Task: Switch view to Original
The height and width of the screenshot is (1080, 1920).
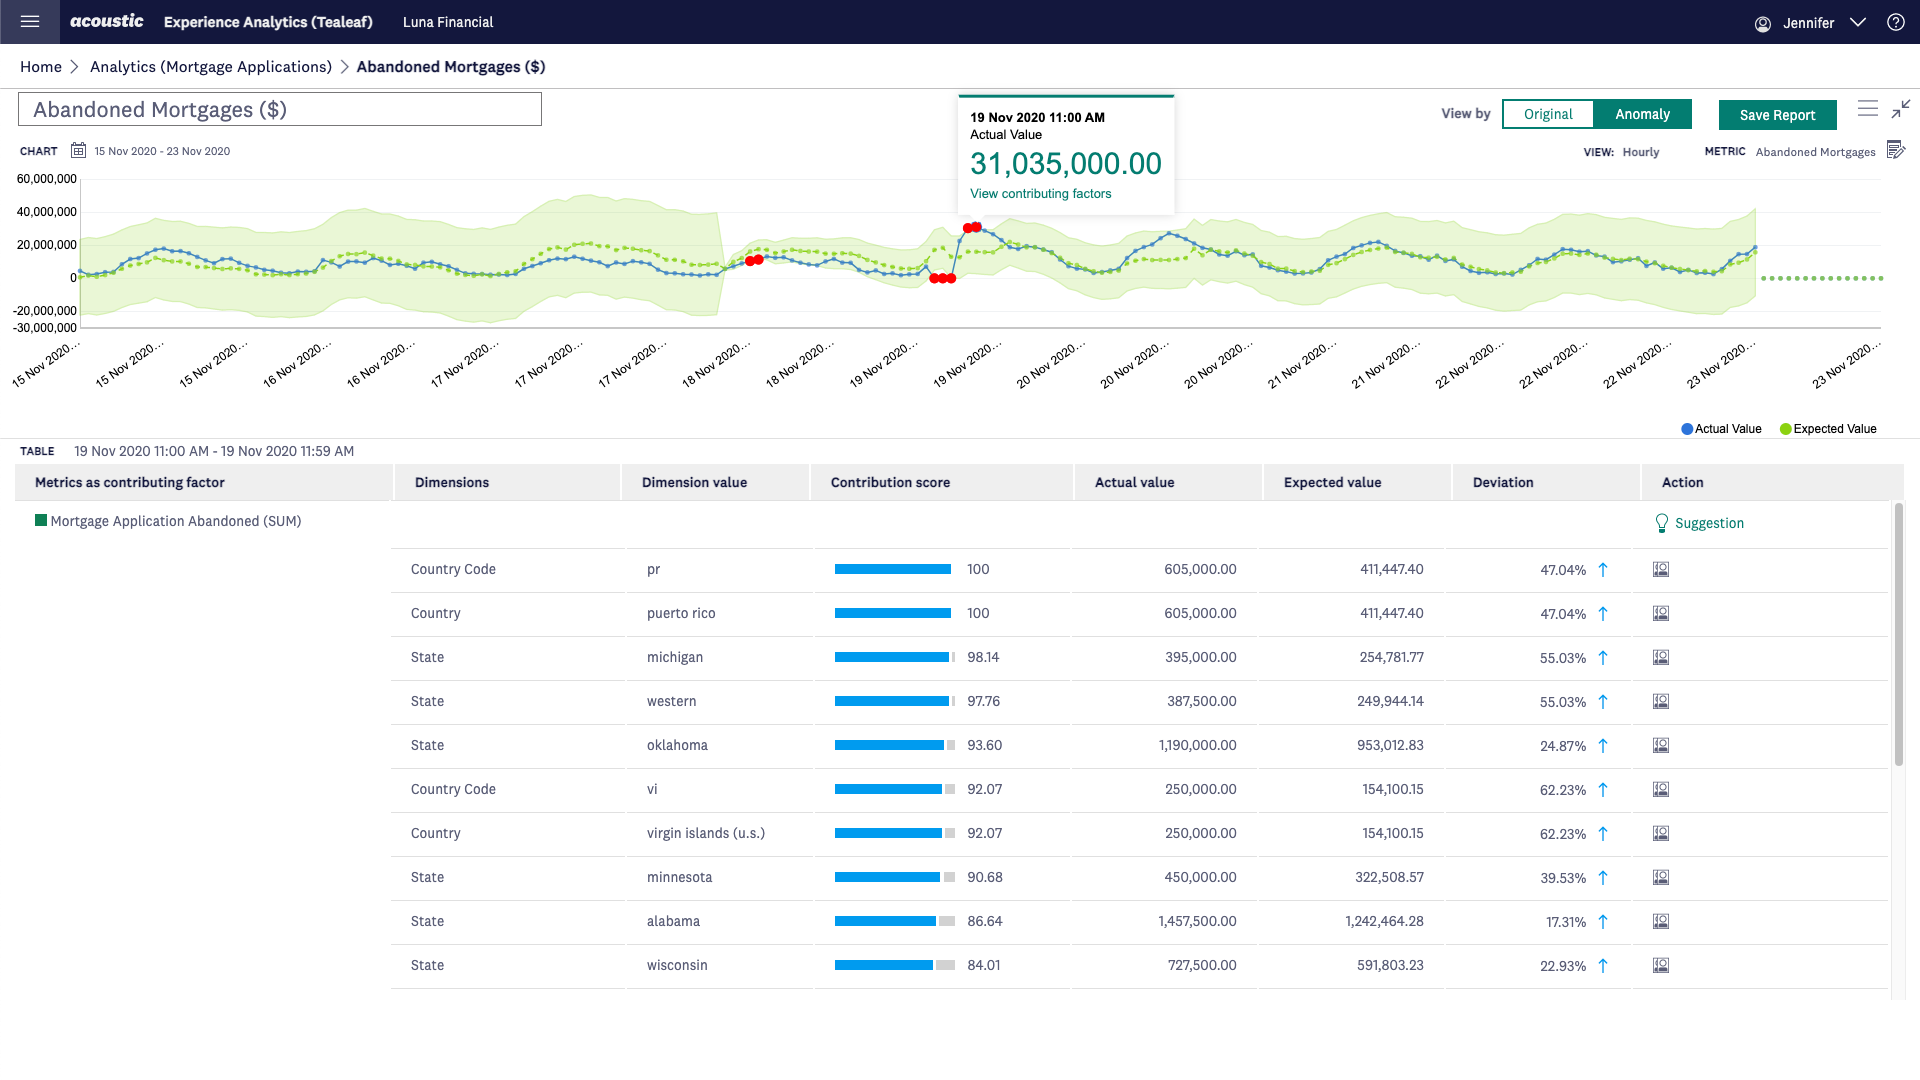Action: pos(1547,114)
